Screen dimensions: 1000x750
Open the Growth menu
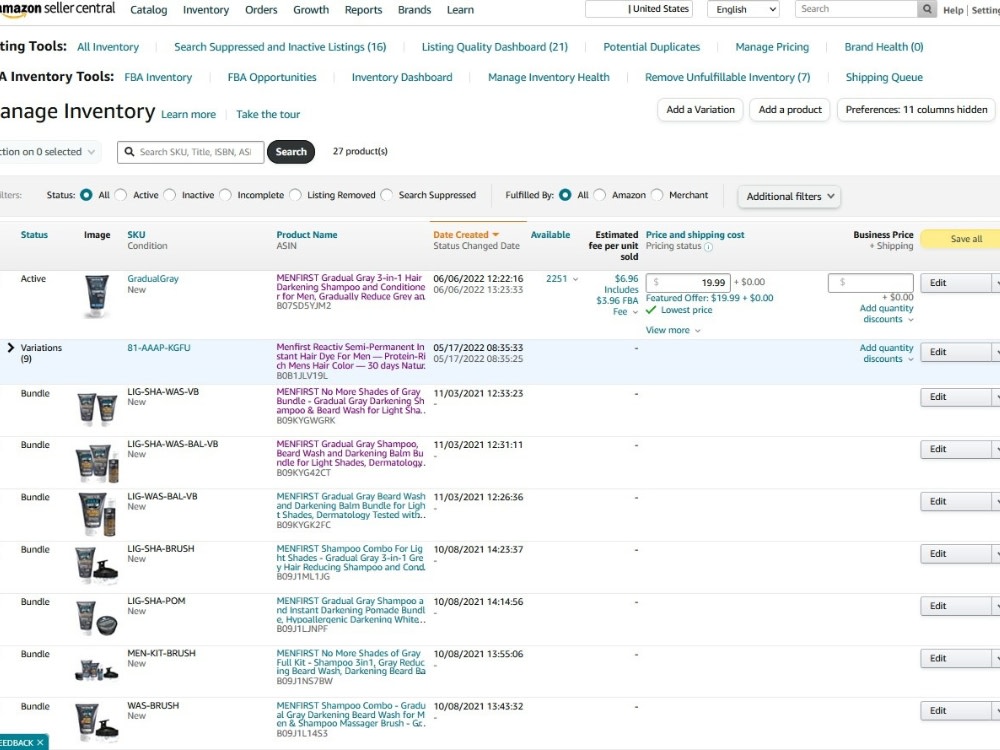(x=311, y=10)
